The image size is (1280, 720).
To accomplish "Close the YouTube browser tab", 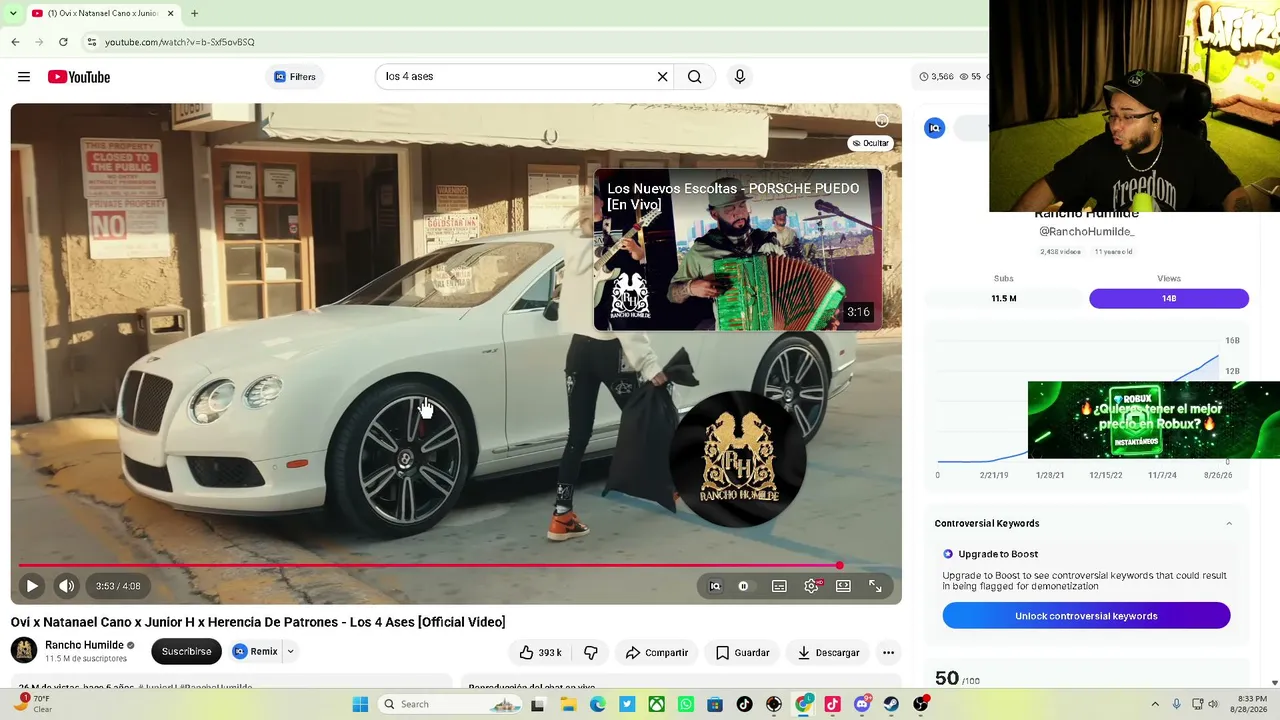I will pos(170,13).
